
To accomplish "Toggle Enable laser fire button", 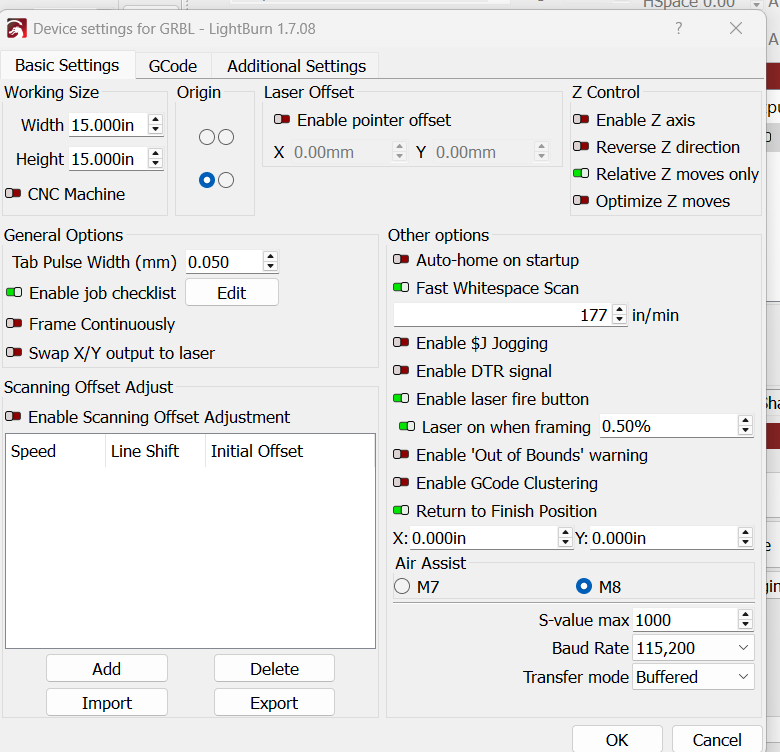I will (x=401, y=398).
